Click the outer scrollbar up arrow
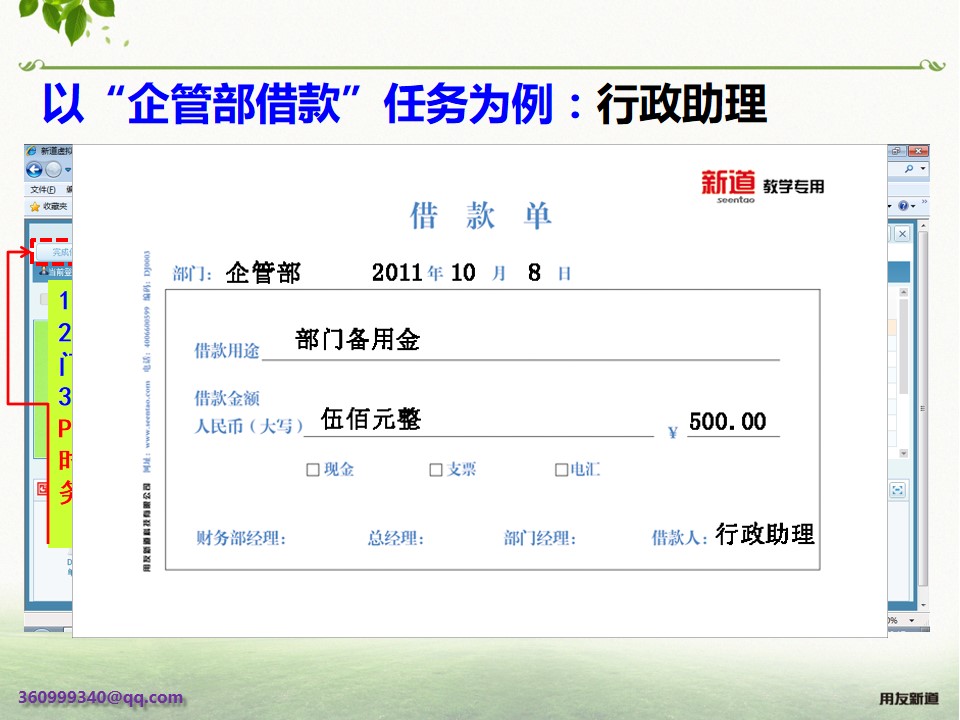Image resolution: width=960 pixels, height=720 pixels. pos(923,226)
